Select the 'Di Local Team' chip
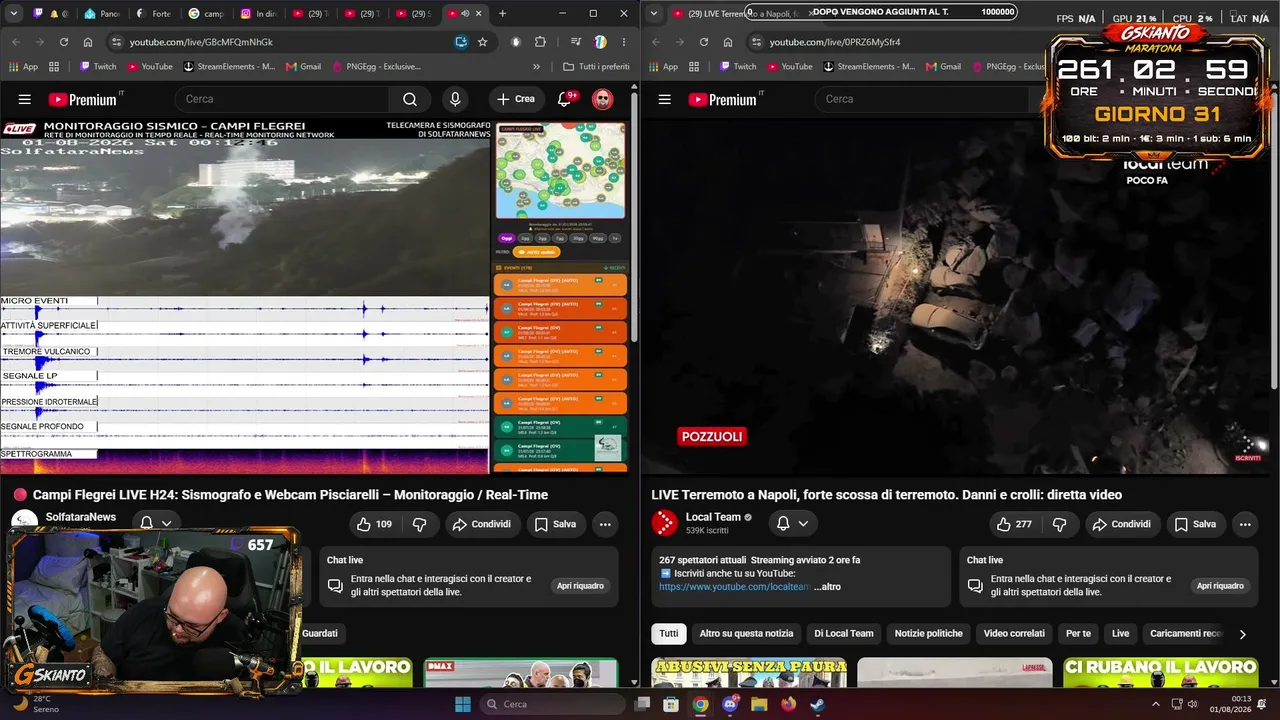 (x=844, y=634)
